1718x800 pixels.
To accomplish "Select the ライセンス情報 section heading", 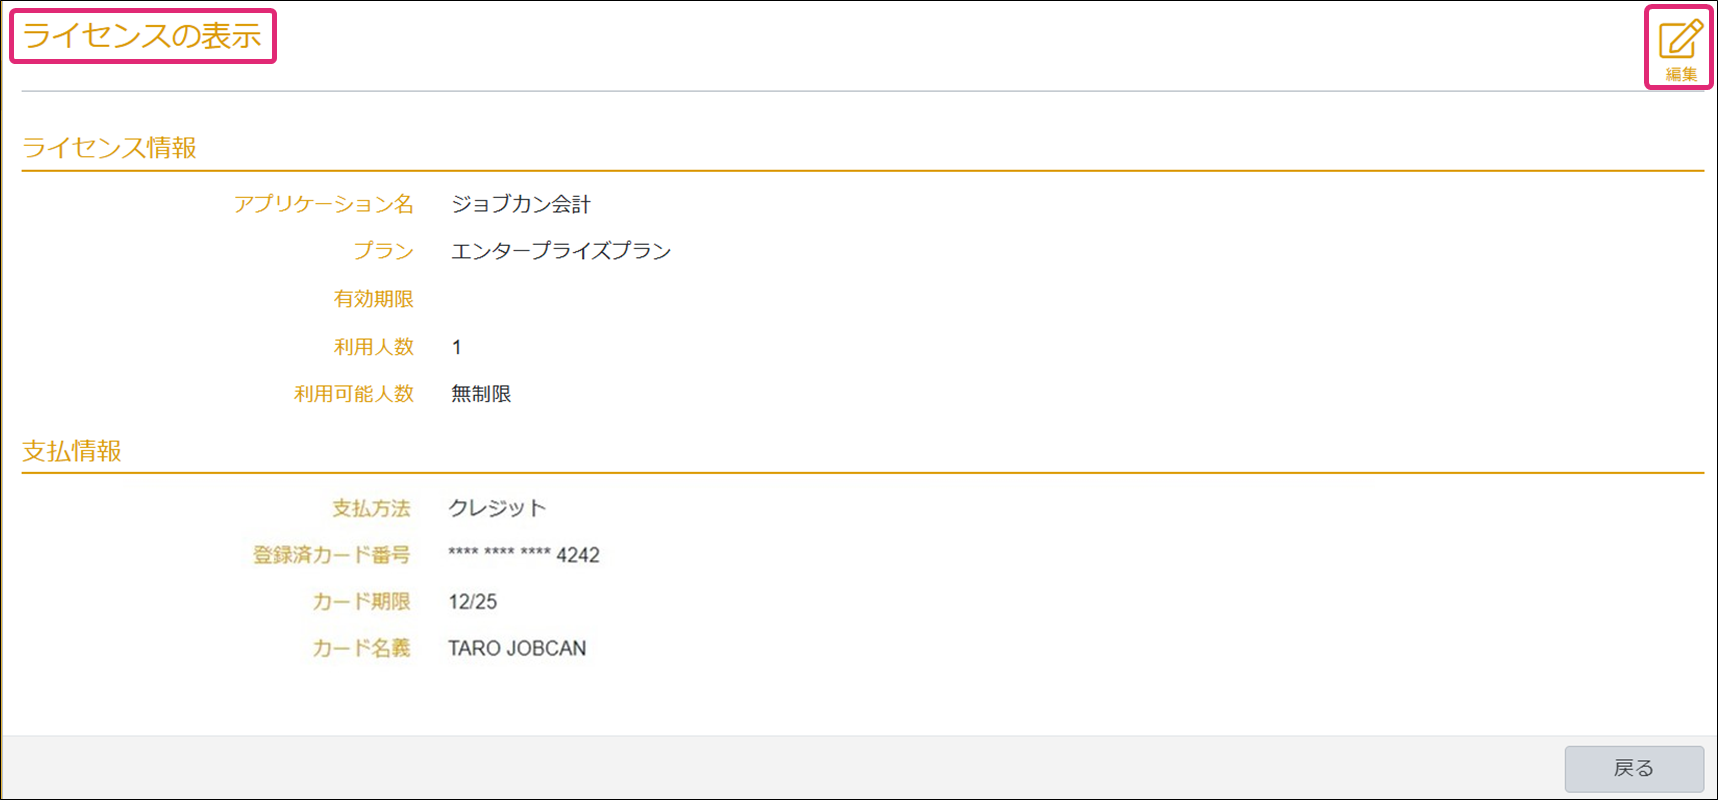I will pos(109,148).
